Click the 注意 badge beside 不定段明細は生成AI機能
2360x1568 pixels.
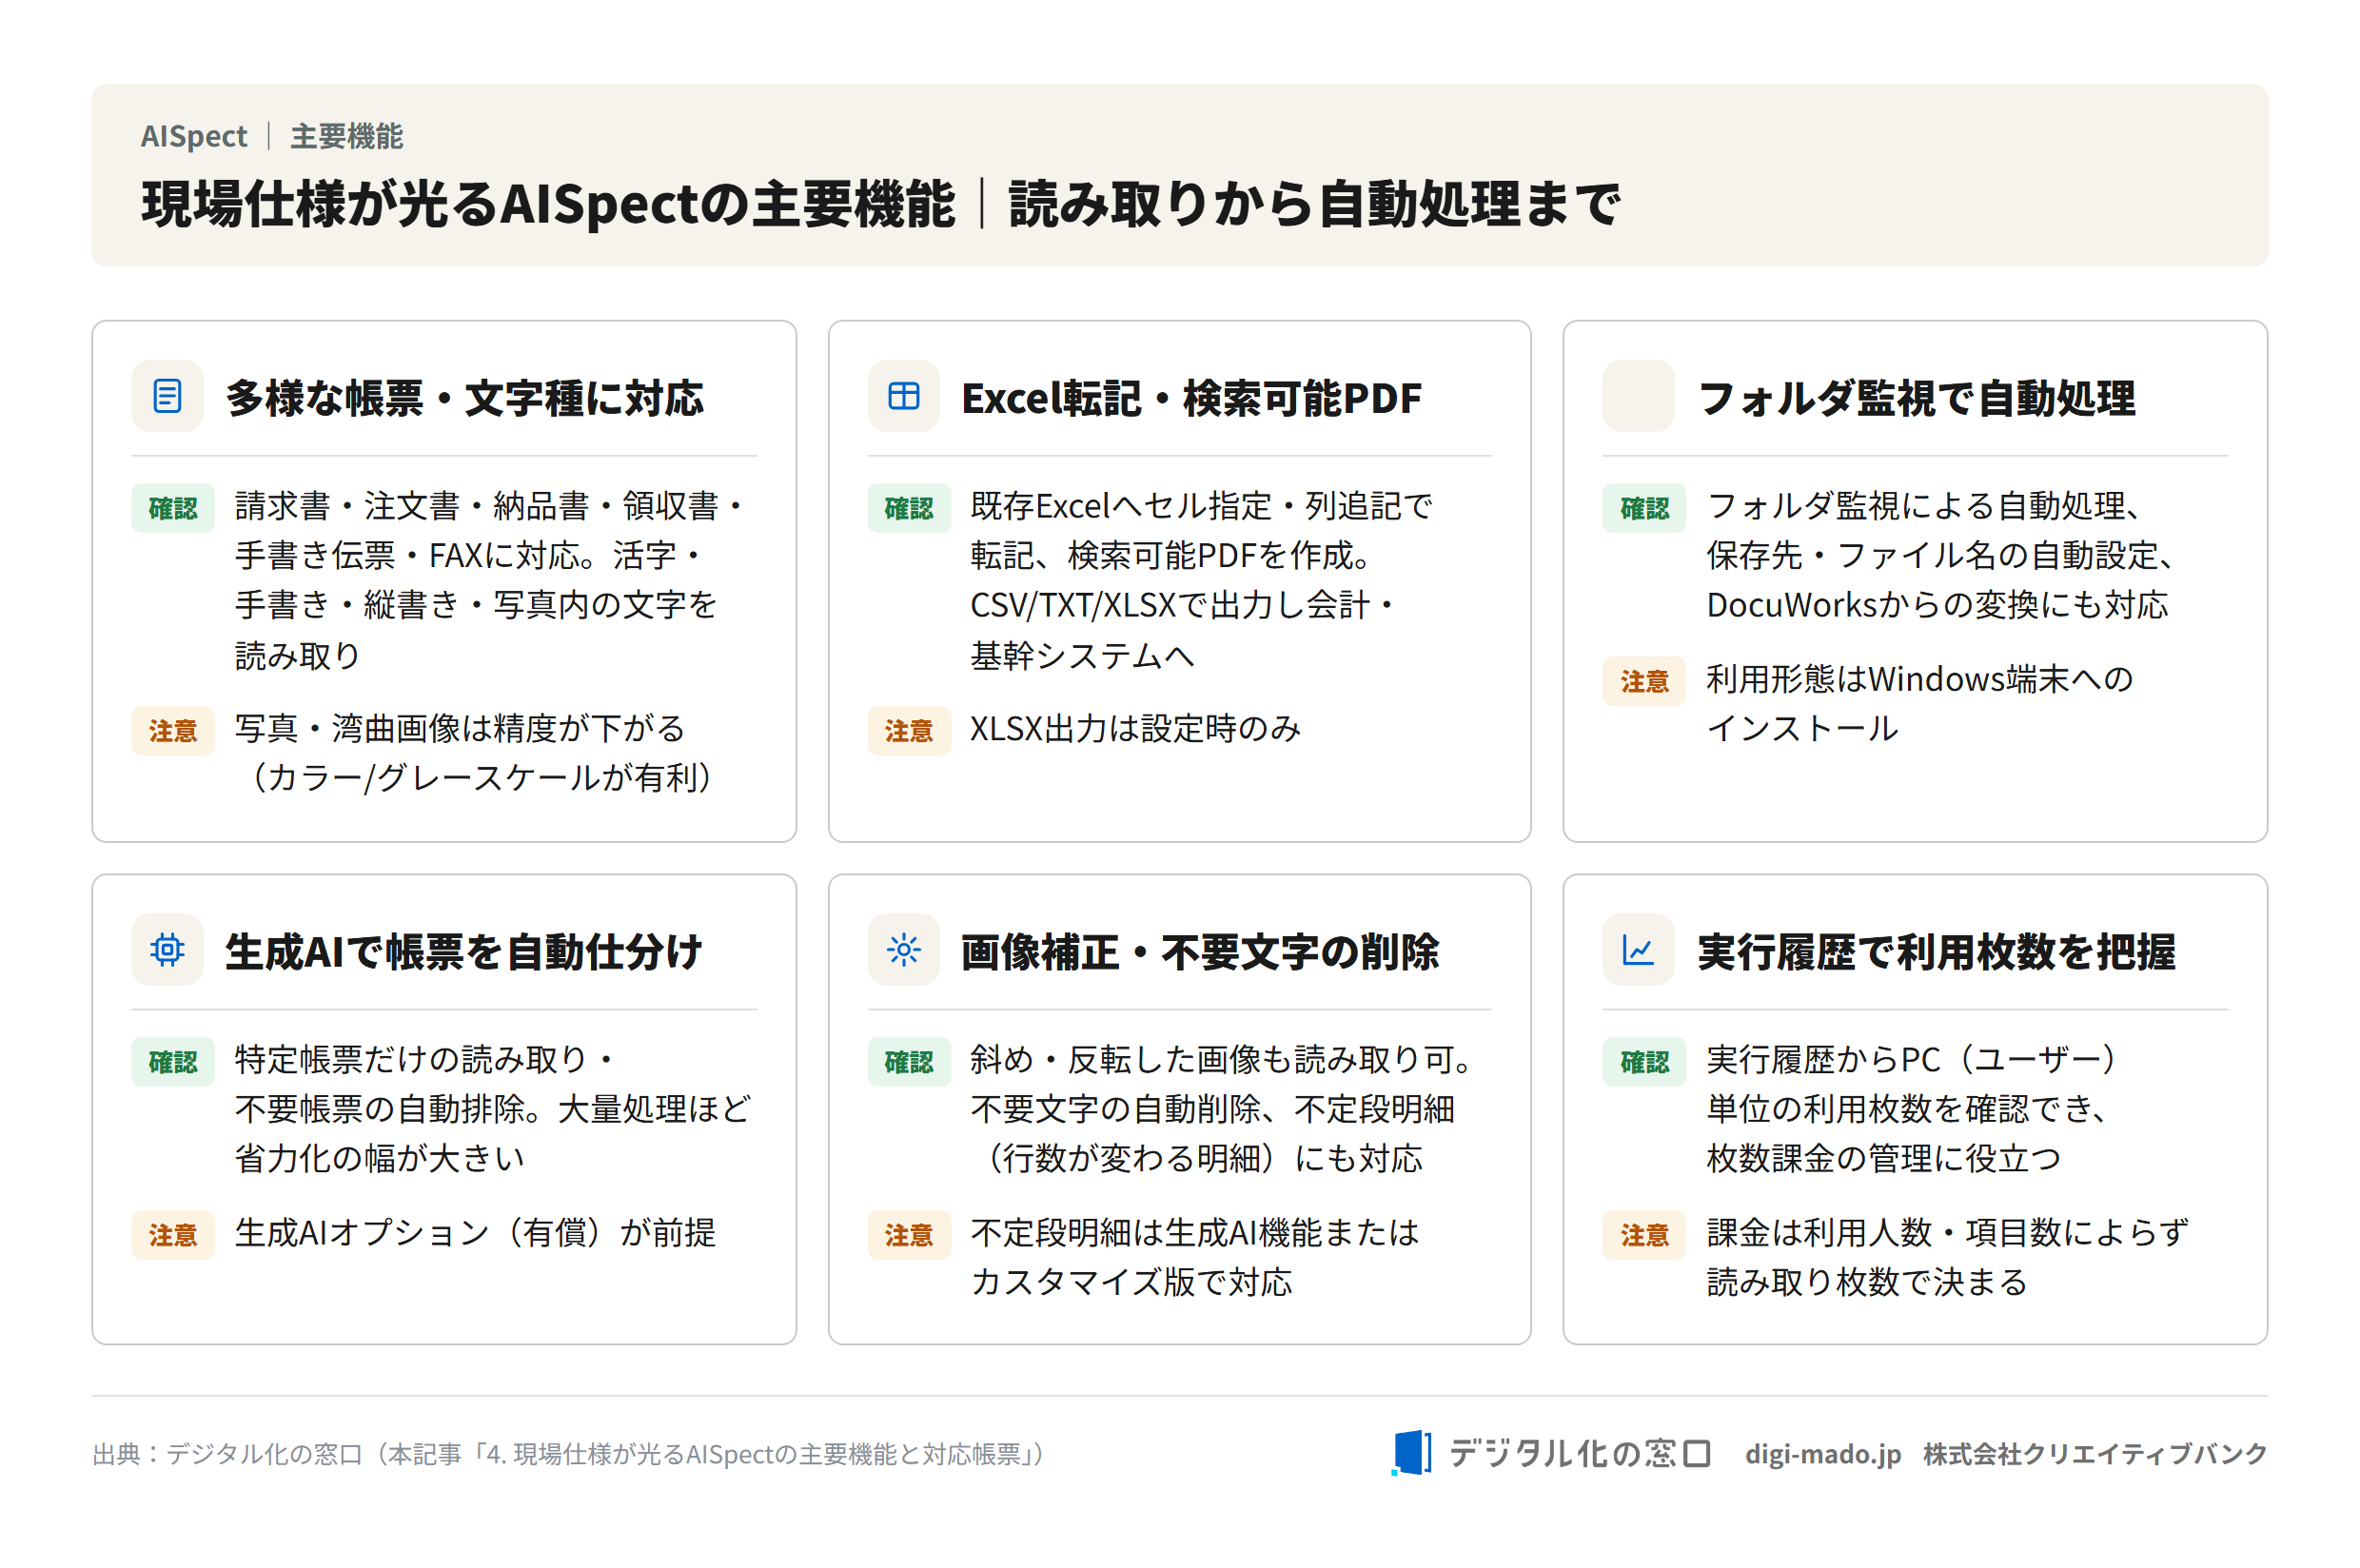pos(908,1235)
